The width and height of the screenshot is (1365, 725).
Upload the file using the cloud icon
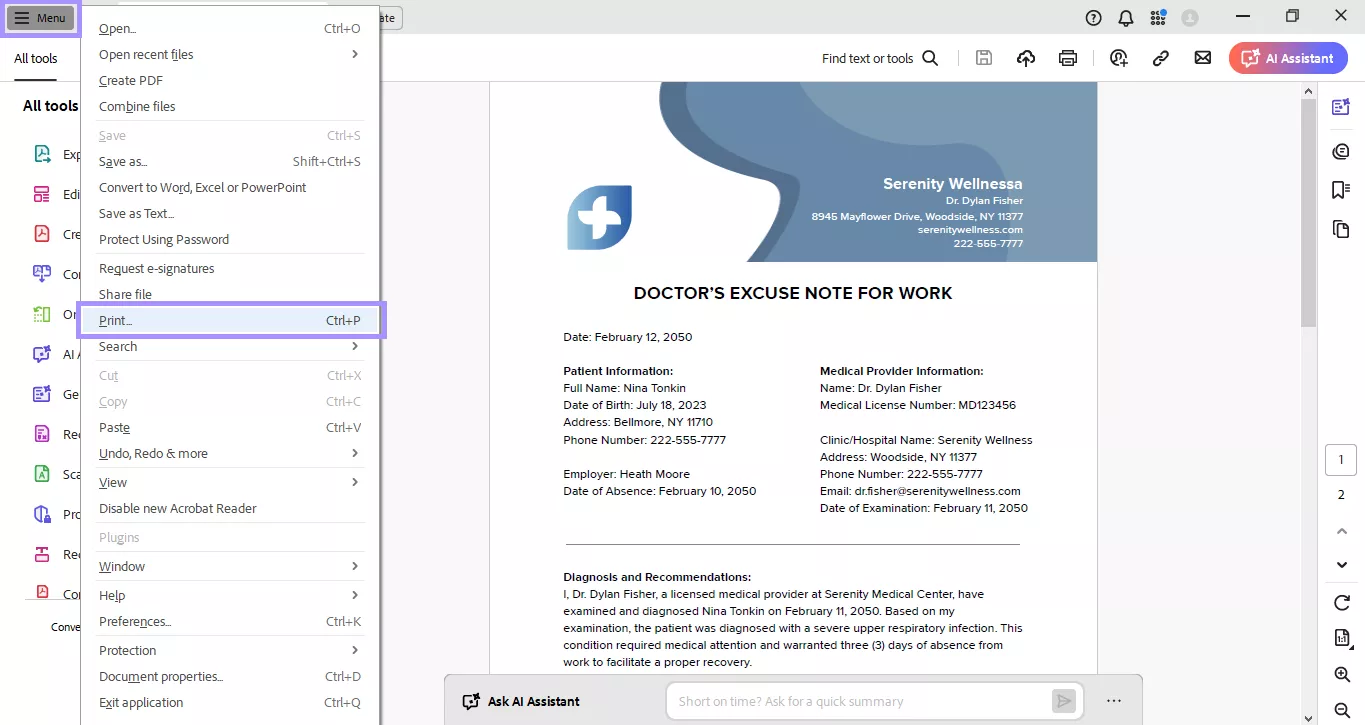tap(1026, 58)
